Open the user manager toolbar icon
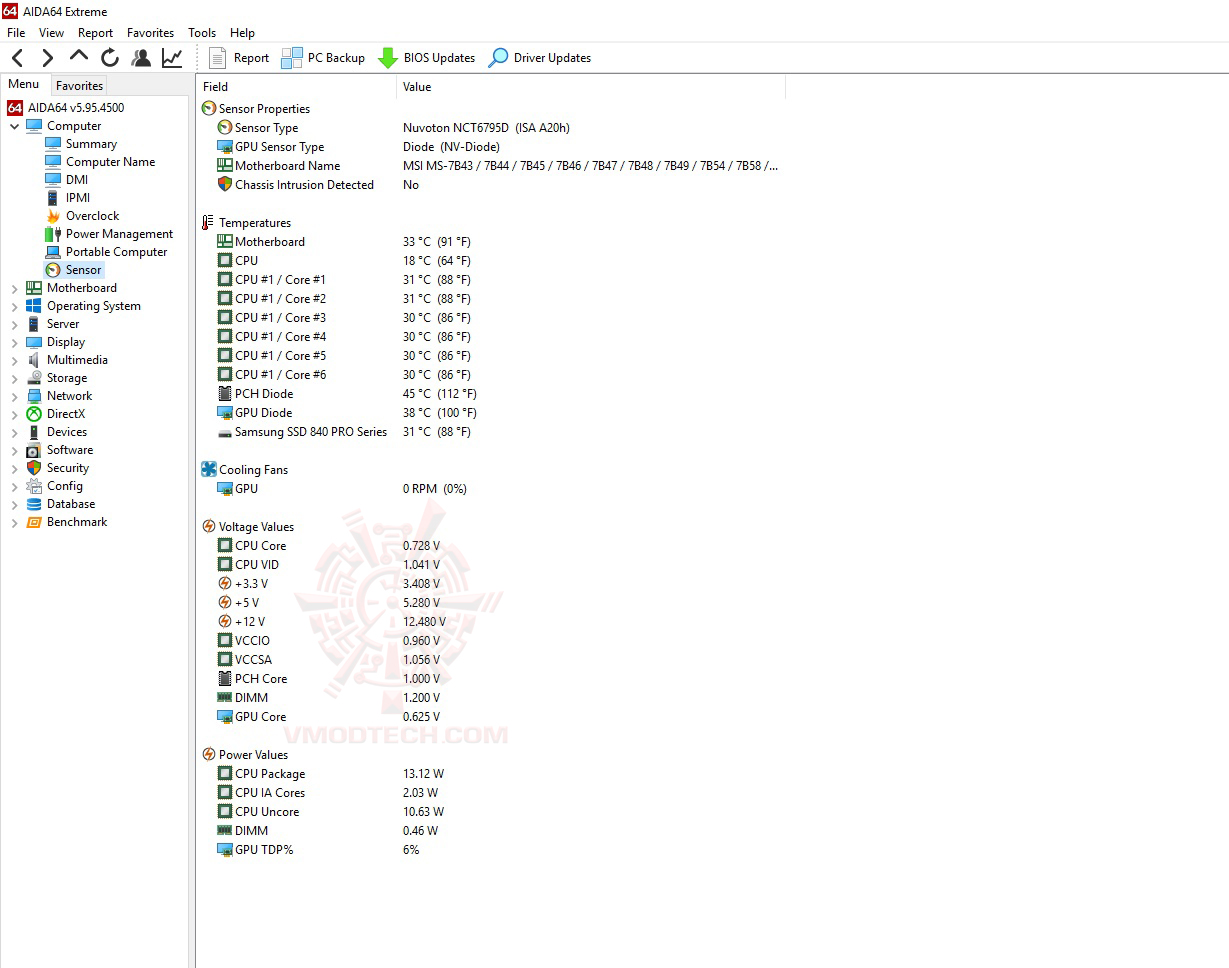Screen dimensions: 1229x968 pos(141,58)
